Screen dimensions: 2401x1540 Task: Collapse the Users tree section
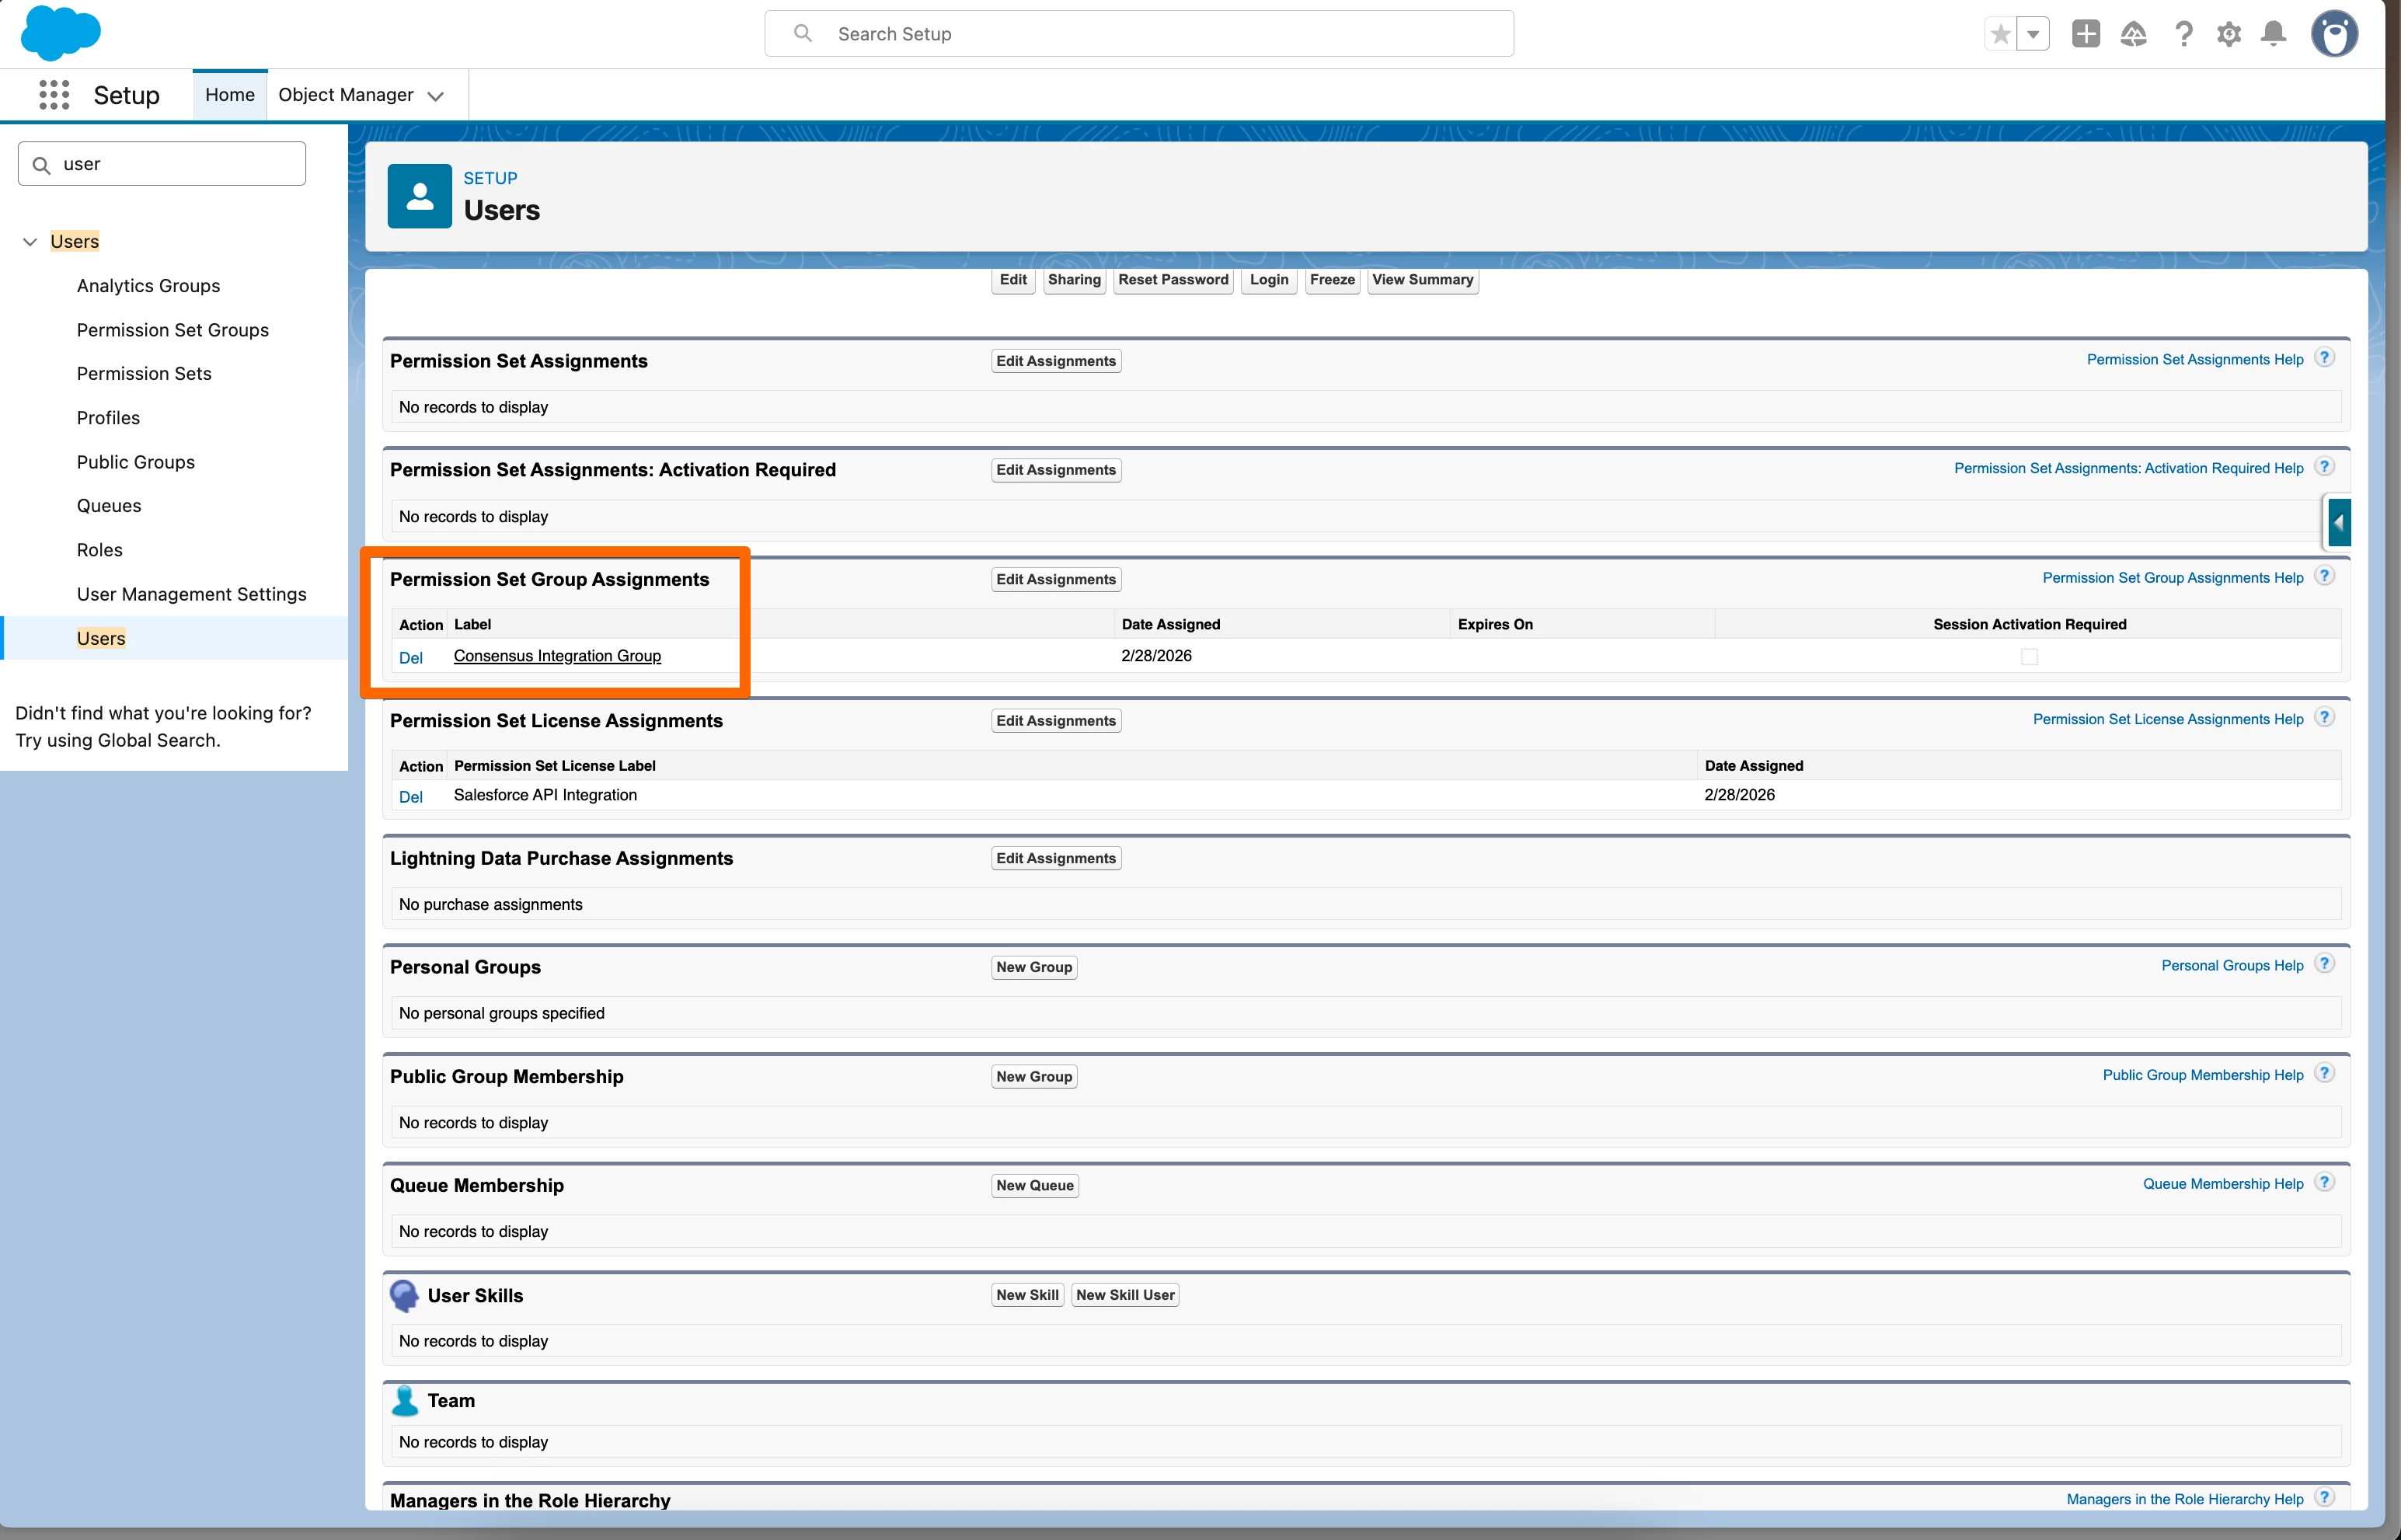(x=30, y=242)
